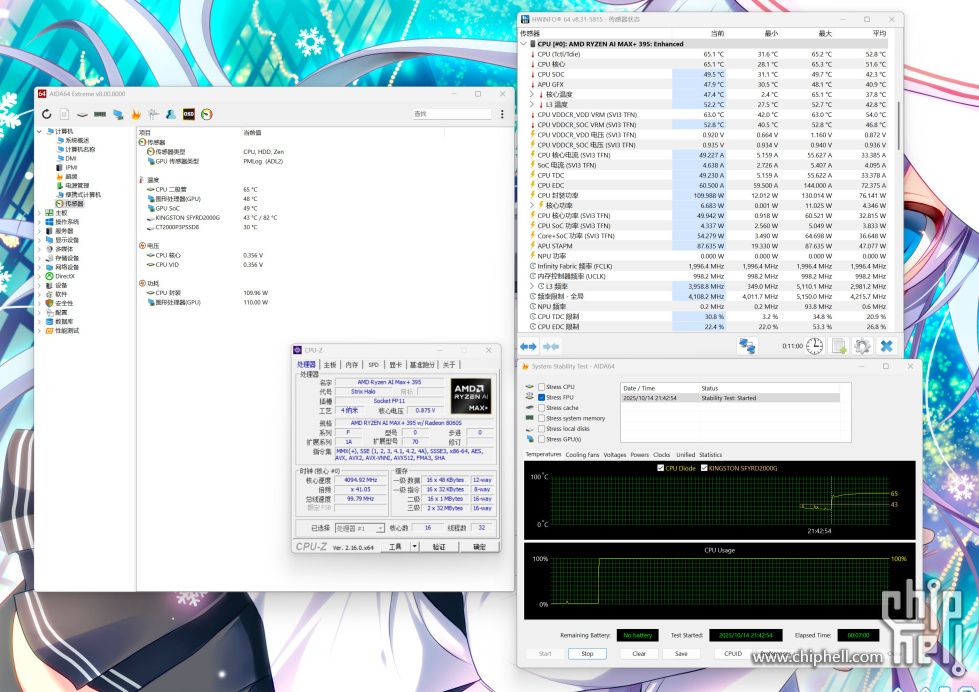
Task: Click the HWiNFO settings gear icon
Action: point(862,346)
